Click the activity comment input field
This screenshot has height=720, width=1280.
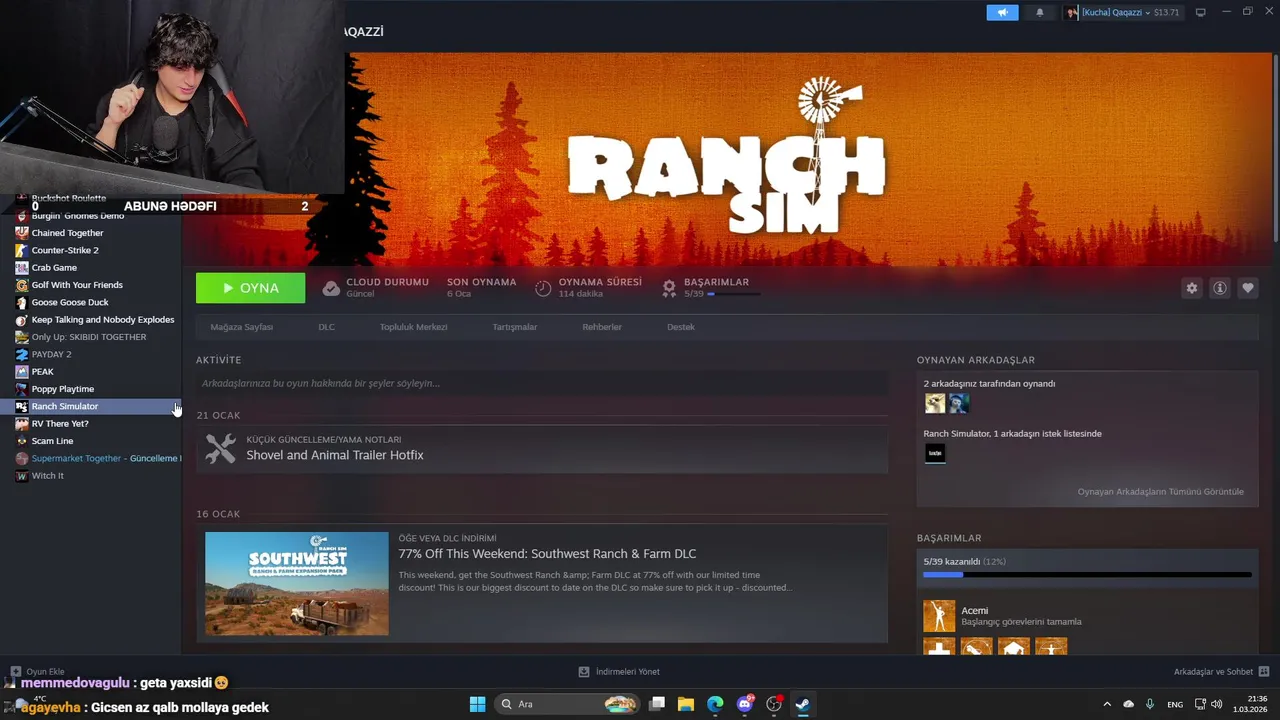click(x=542, y=383)
